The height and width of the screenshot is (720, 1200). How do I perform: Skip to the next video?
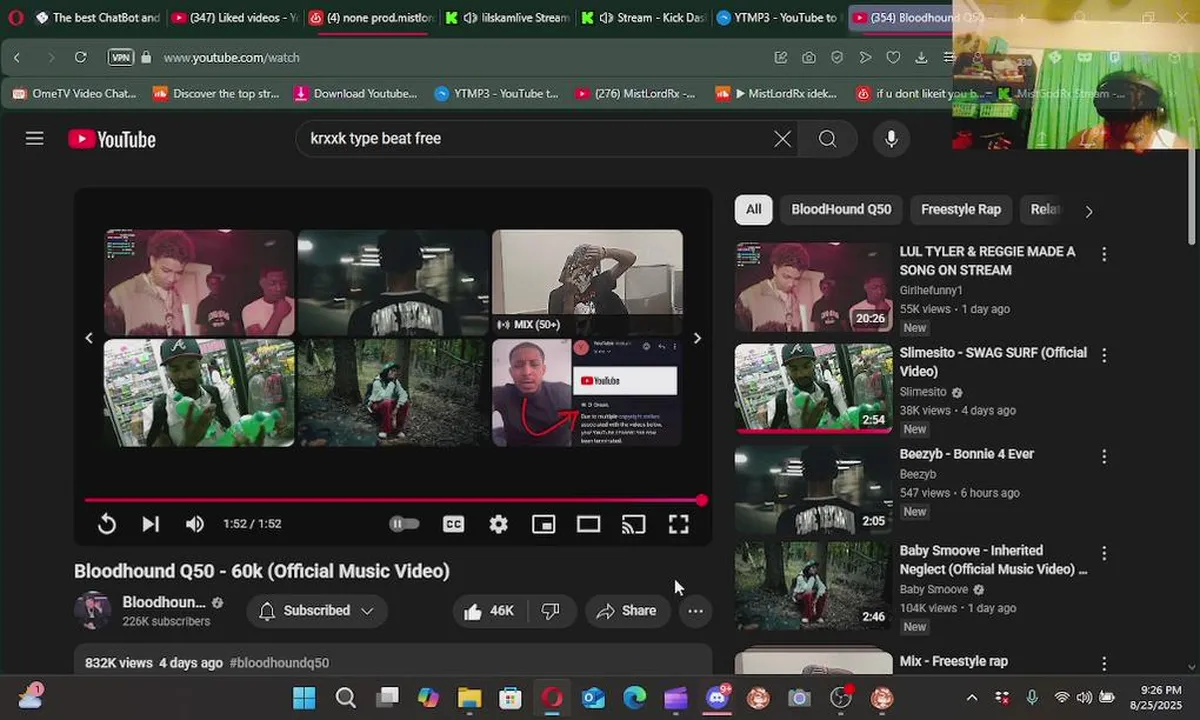(x=150, y=523)
